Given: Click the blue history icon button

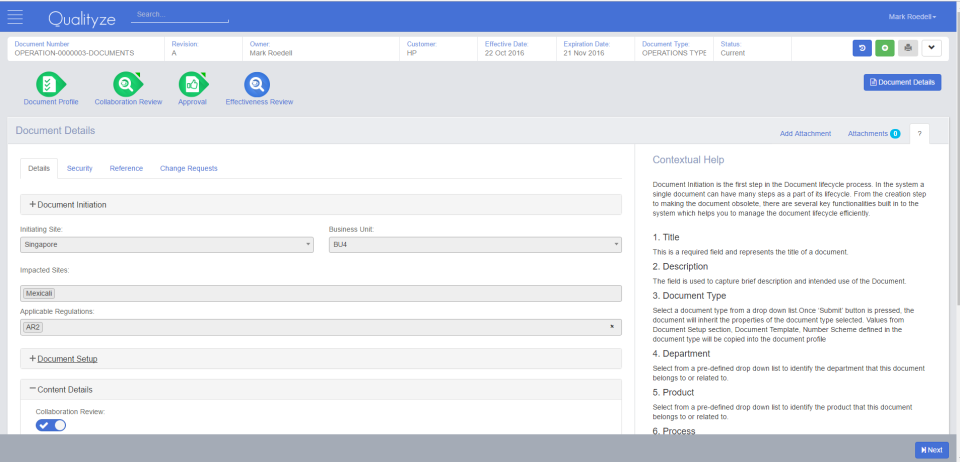Looking at the screenshot, I should (x=862, y=48).
